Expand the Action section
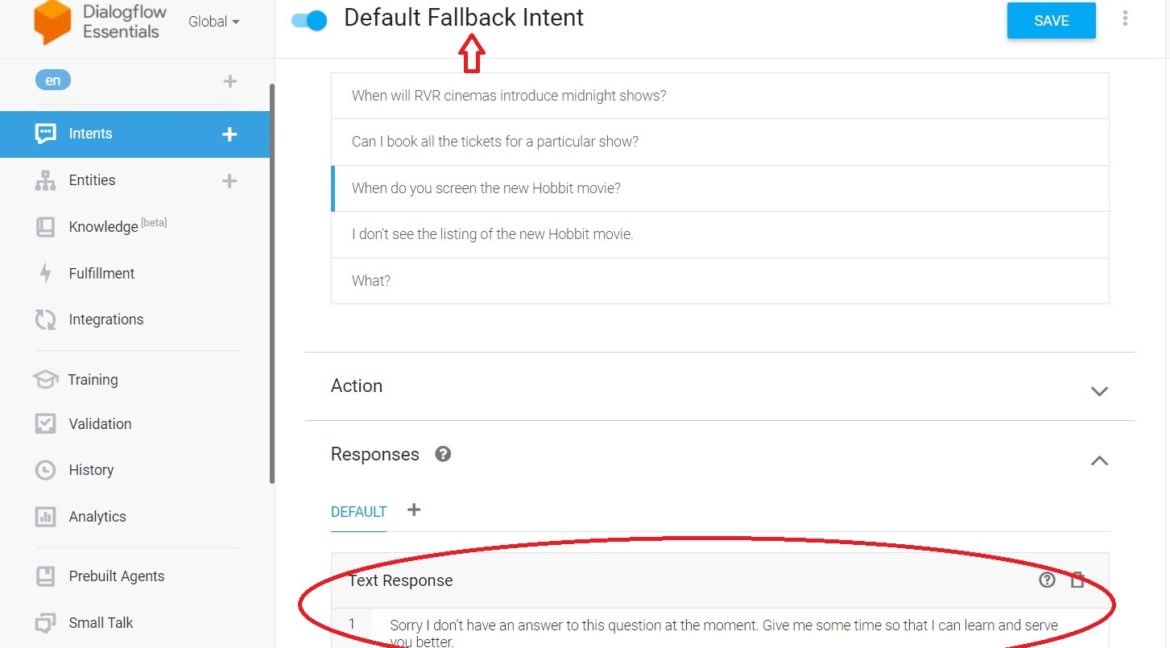This screenshot has height=648, width=1170. click(x=1099, y=391)
